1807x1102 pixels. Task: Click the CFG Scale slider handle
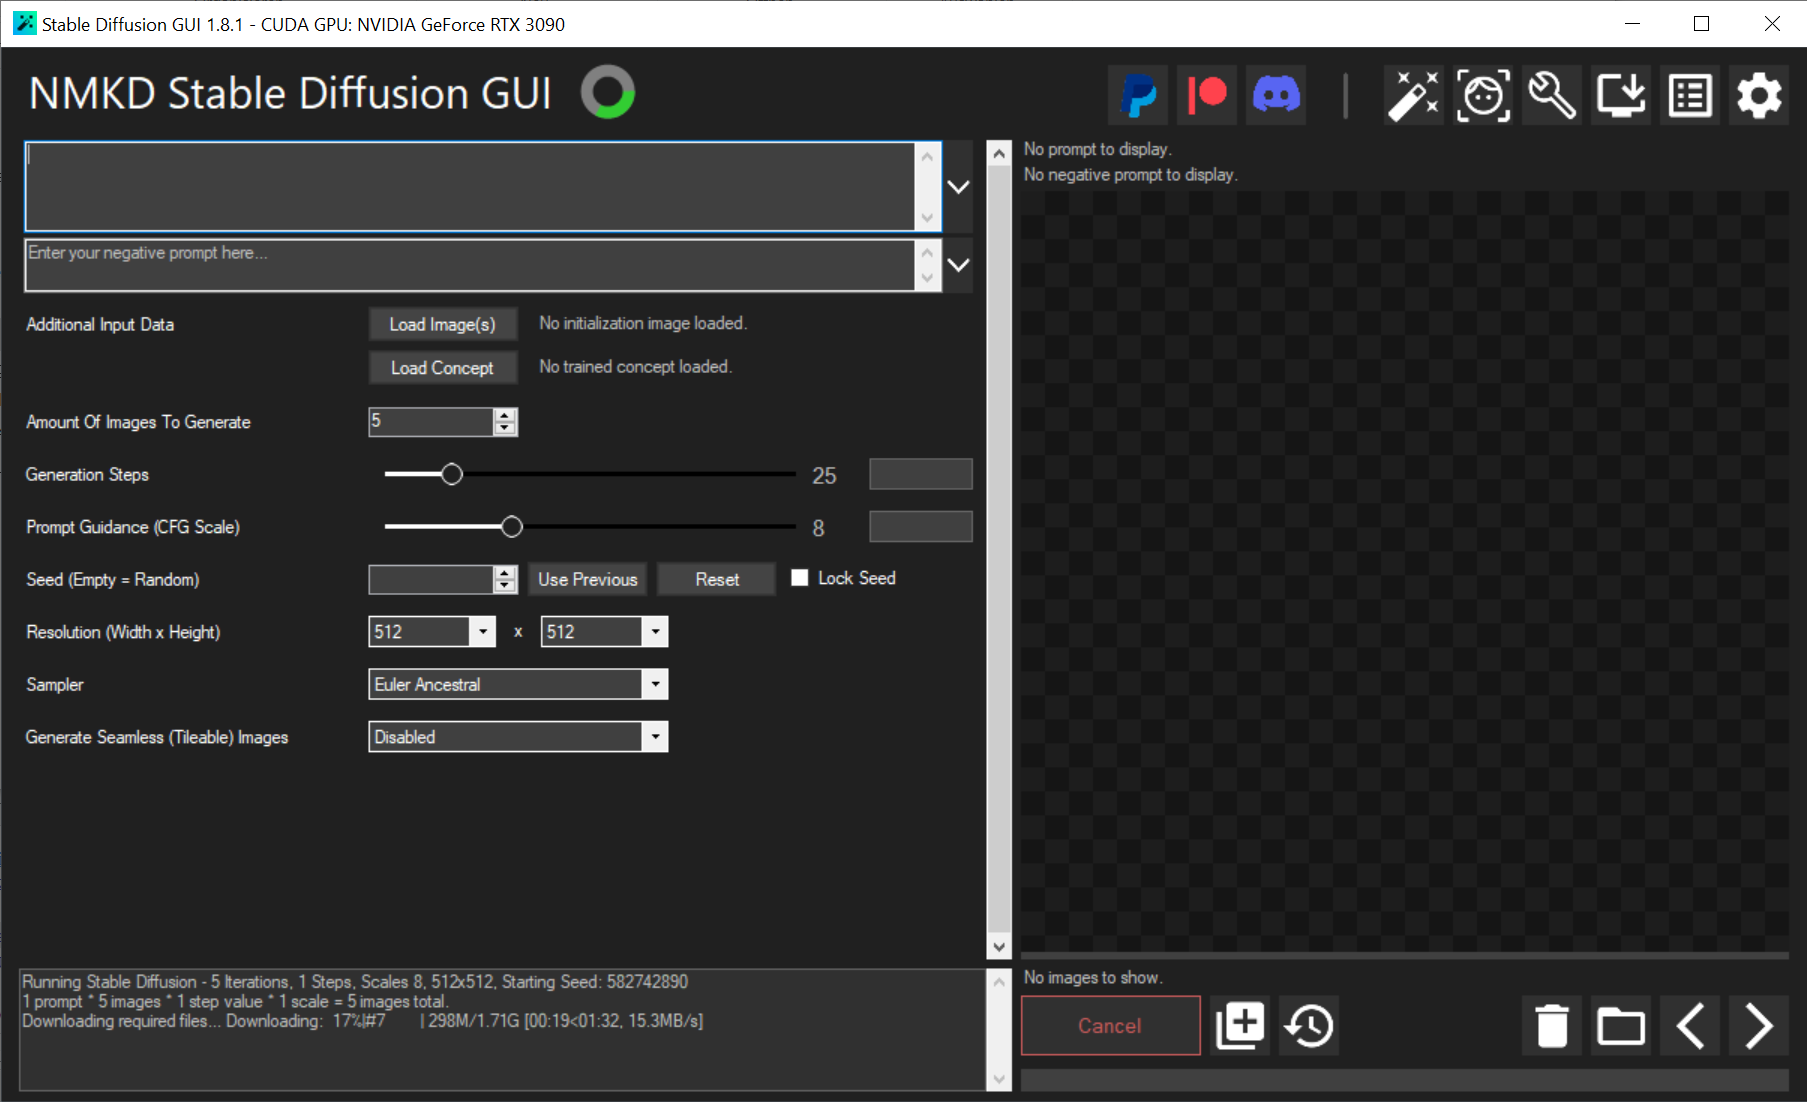point(512,527)
